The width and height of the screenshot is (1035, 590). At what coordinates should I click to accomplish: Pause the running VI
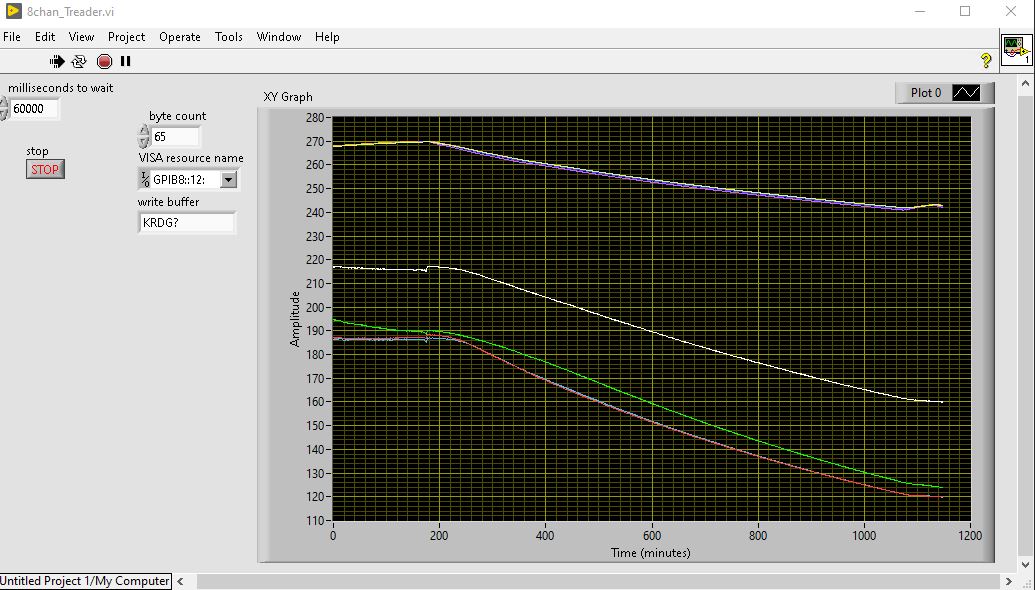coord(126,61)
